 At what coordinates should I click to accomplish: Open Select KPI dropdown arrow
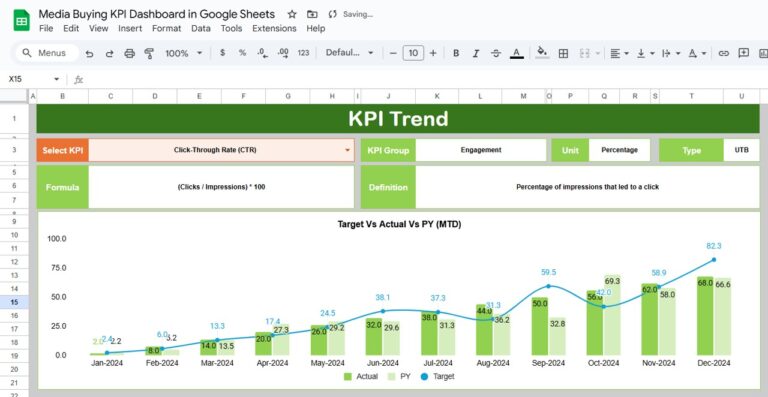348,150
